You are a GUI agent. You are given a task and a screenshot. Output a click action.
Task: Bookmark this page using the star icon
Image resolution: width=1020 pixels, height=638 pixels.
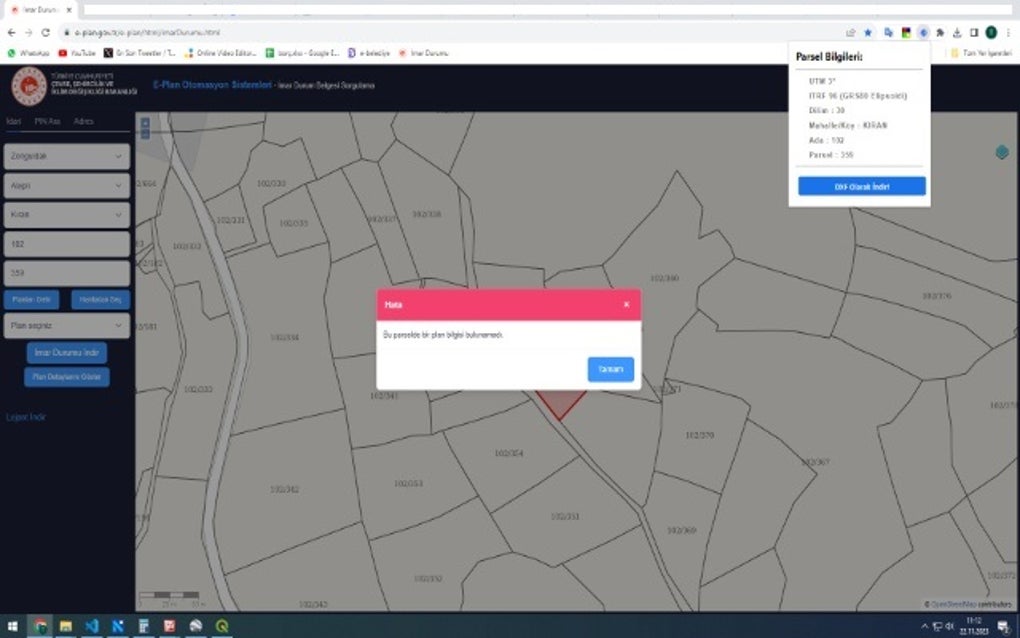pyautogui.click(x=868, y=31)
